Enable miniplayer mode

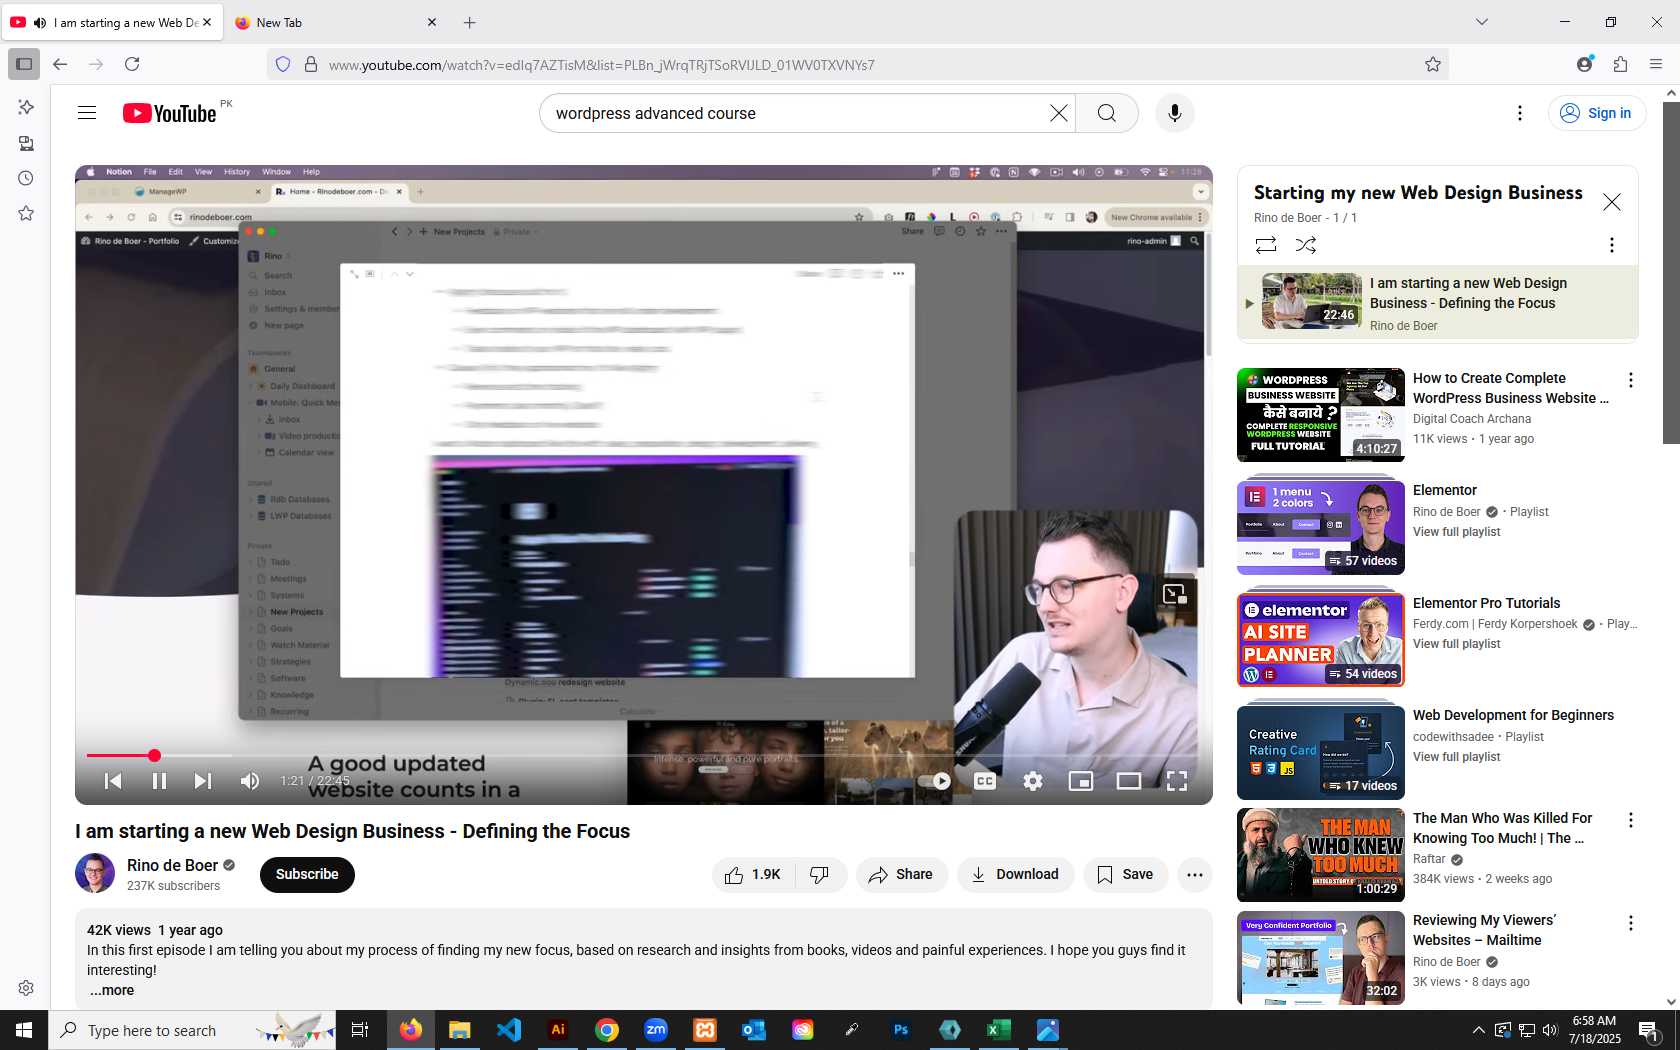coord(1081,781)
